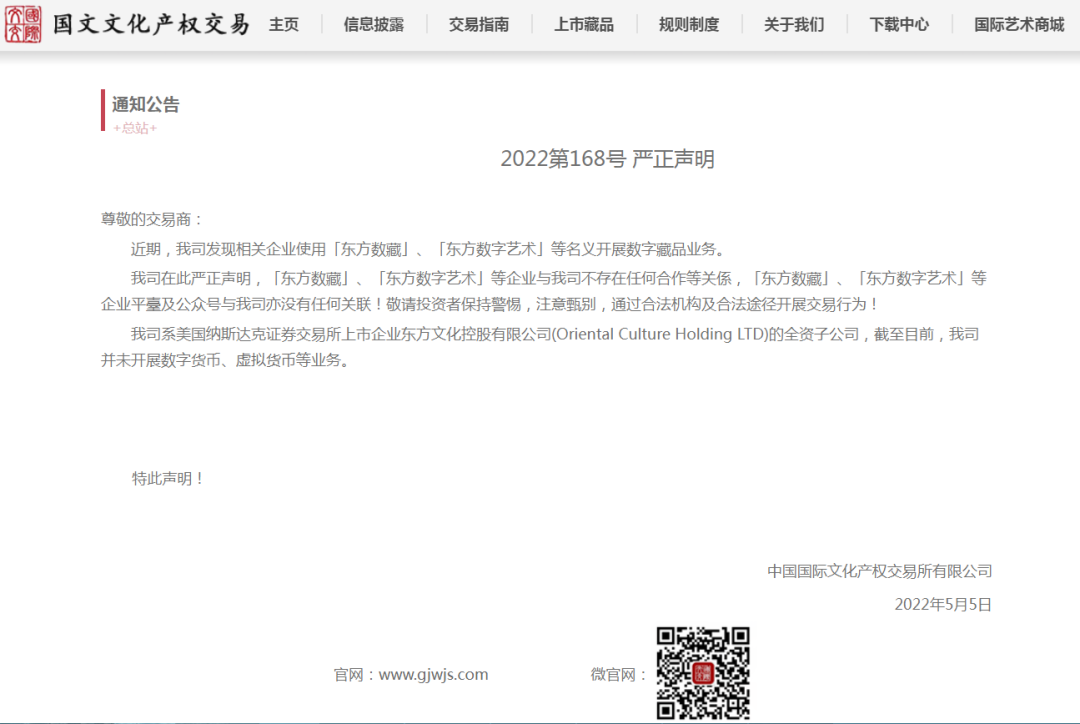This screenshot has width=1080, height=724.
Task: Click the 微官网： label
Action: 619,674
